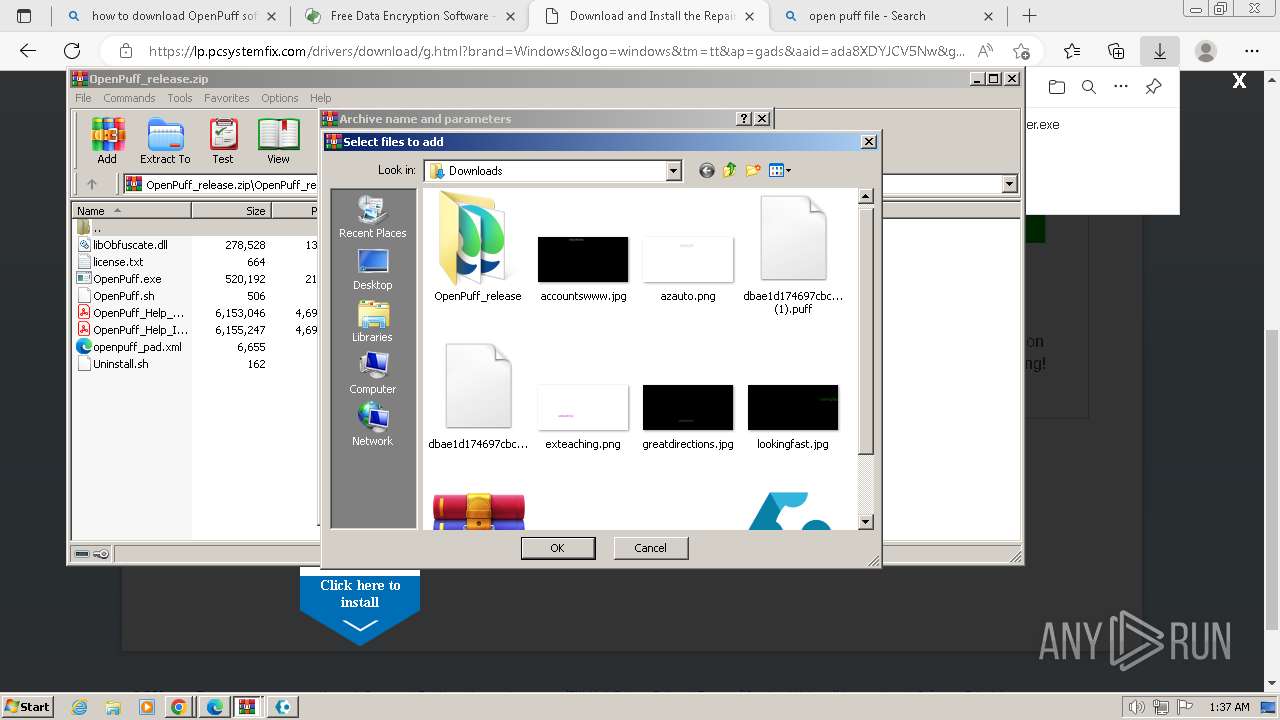Open the File menu in WinRAR
Screen dimensions: 1280x720
[83, 98]
